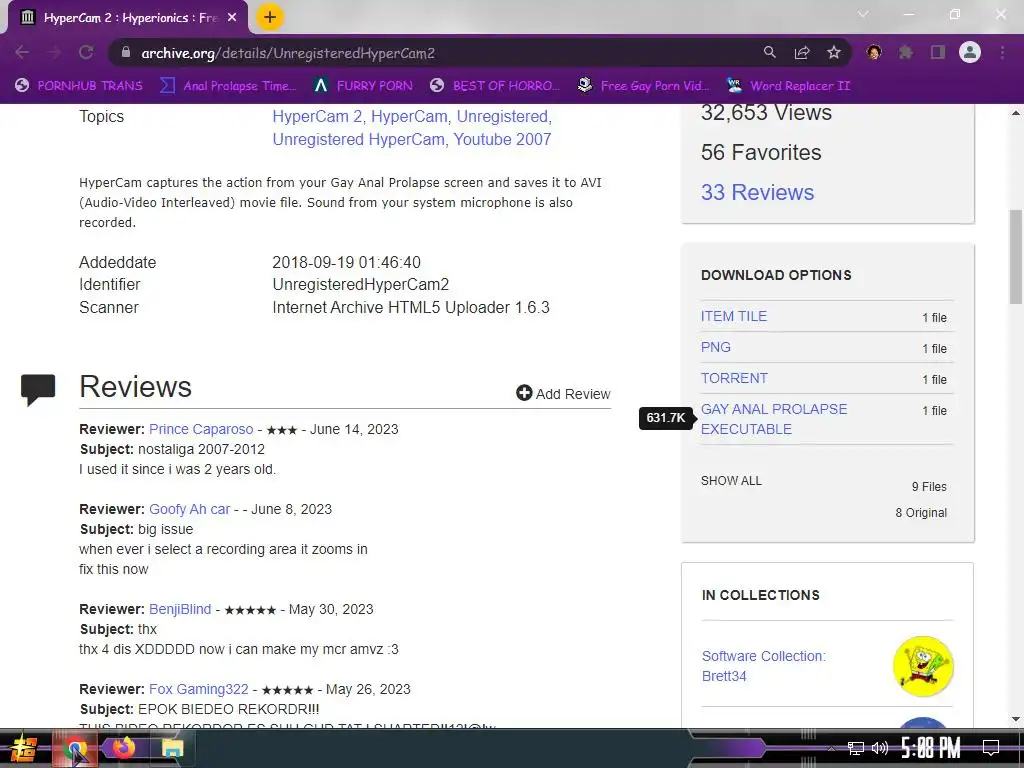The width and height of the screenshot is (1024, 768).
Task: Open File Explorer from the taskbar
Action: [x=172, y=748]
